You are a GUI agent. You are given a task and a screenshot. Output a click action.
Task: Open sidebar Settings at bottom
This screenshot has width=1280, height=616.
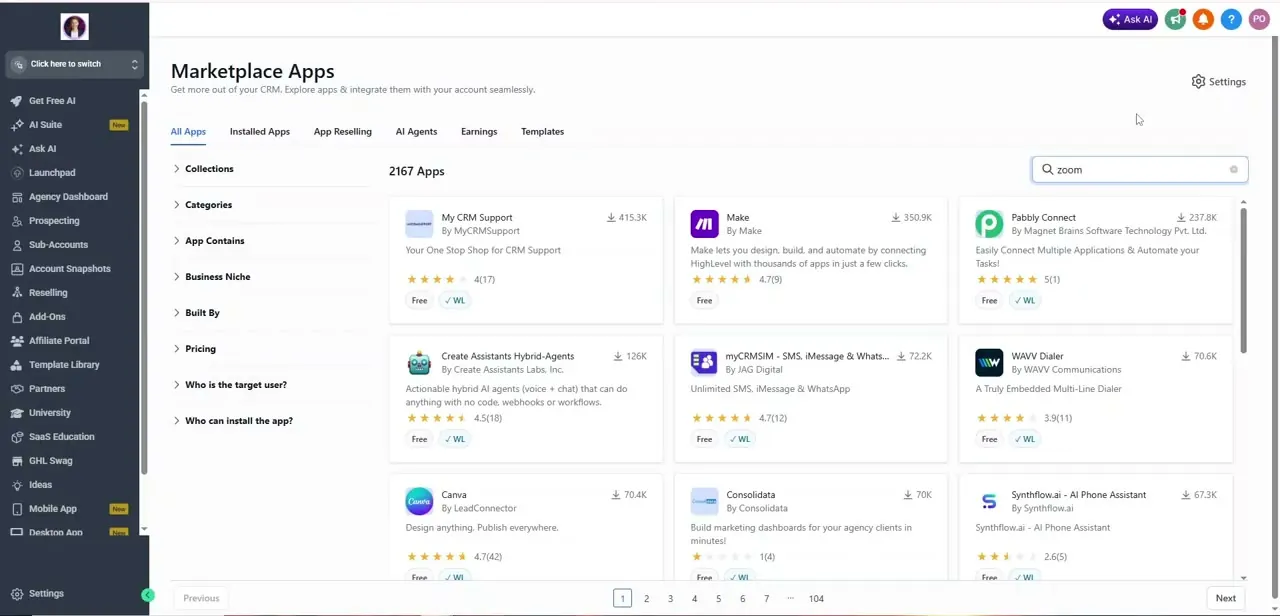pos(46,594)
